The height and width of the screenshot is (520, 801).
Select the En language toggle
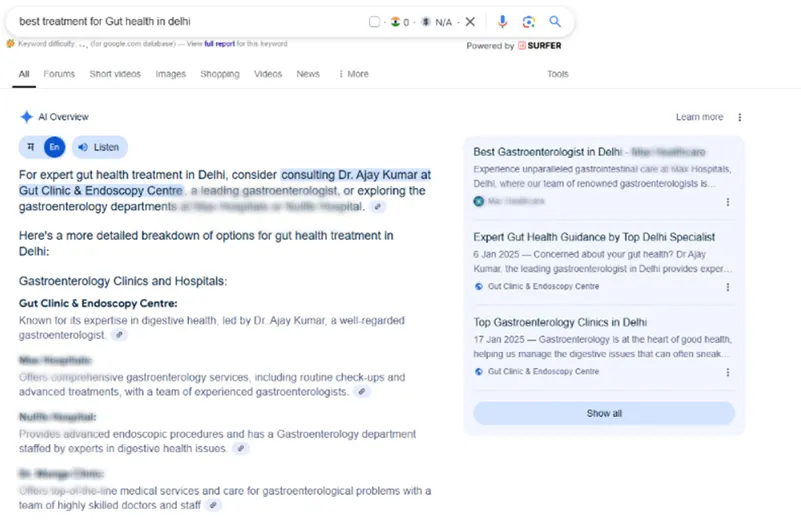pyautogui.click(x=54, y=147)
